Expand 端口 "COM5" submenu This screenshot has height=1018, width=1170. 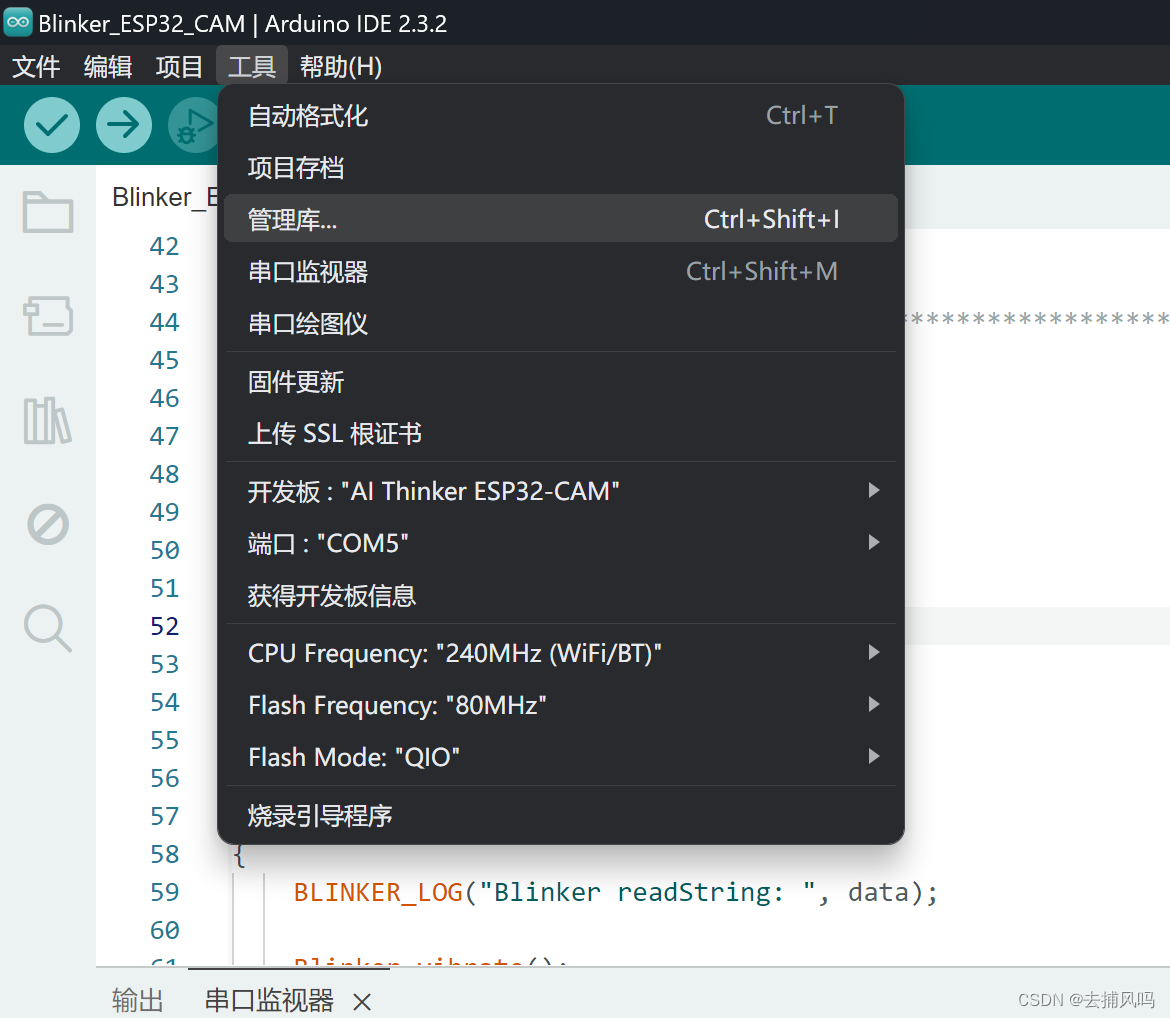click(560, 543)
